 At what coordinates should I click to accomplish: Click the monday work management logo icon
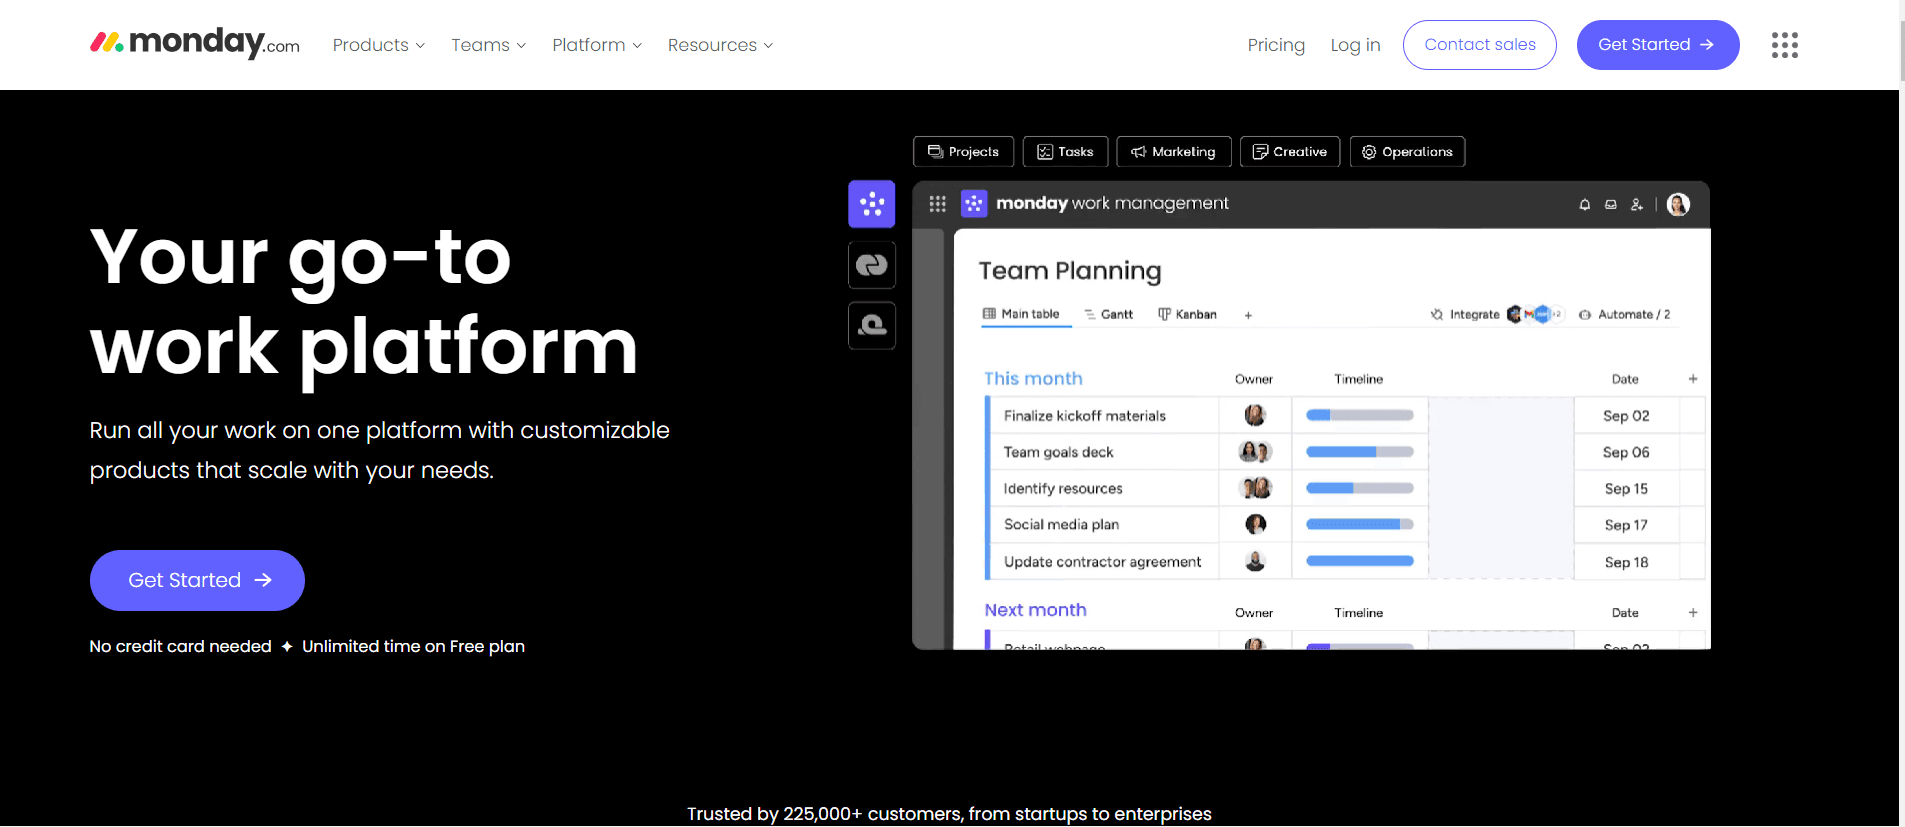tap(974, 204)
